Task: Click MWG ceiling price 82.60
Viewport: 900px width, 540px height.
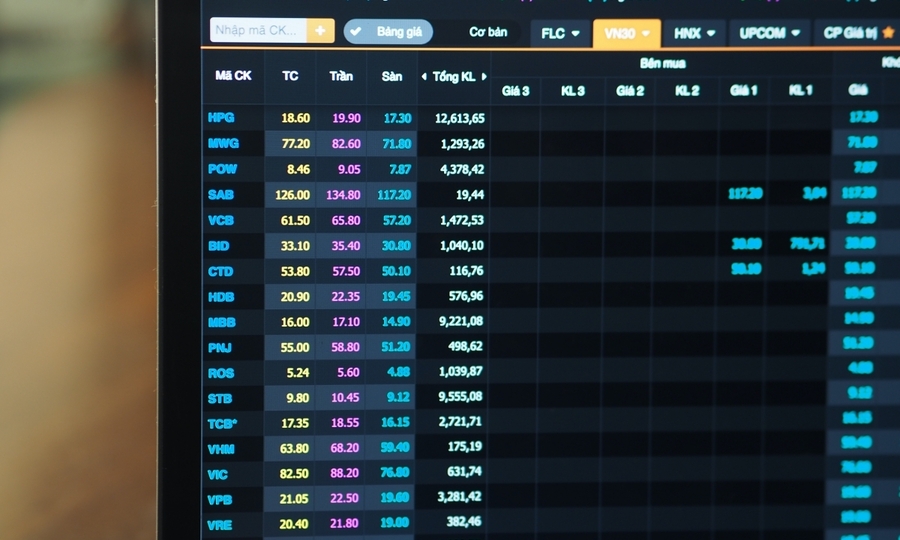Action: point(346,143)
